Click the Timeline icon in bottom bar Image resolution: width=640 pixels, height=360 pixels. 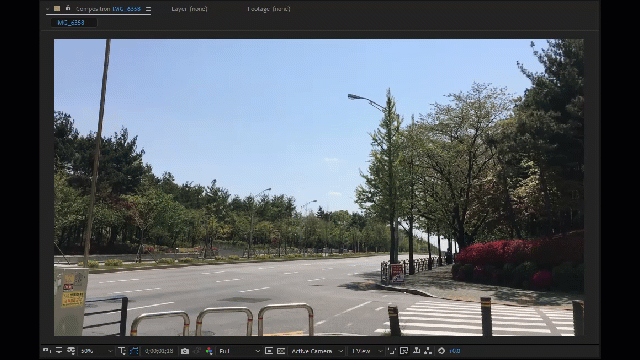tap(416, 351)
